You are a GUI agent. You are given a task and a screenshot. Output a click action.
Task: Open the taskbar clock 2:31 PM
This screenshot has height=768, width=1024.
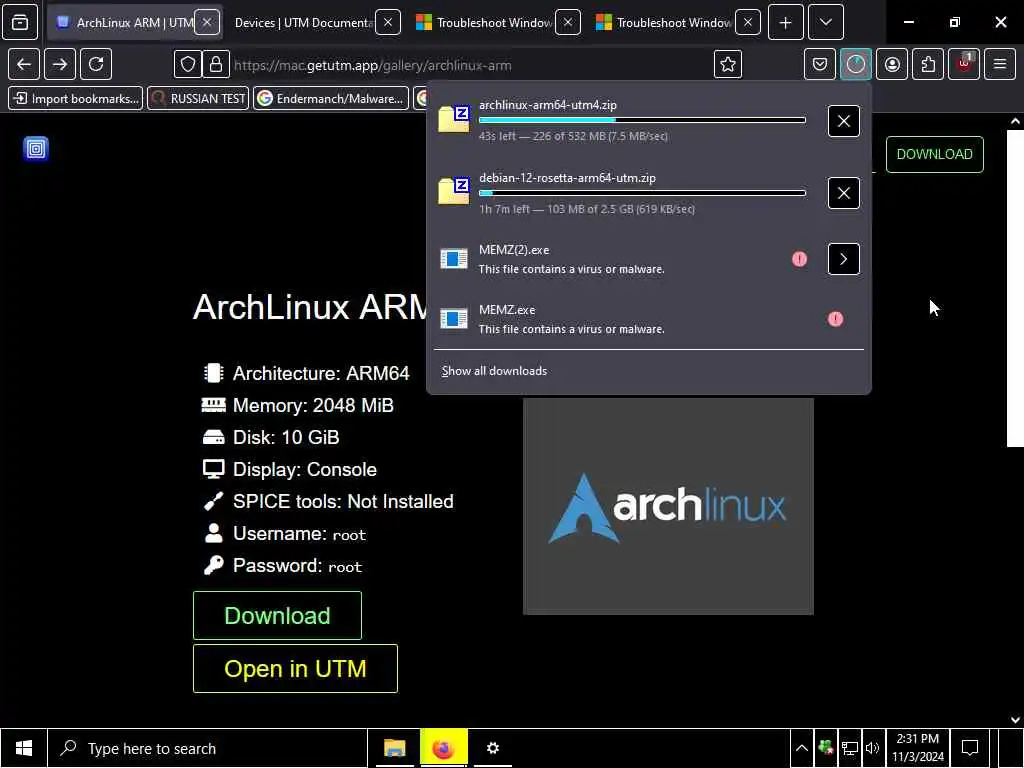click(918, 748)
